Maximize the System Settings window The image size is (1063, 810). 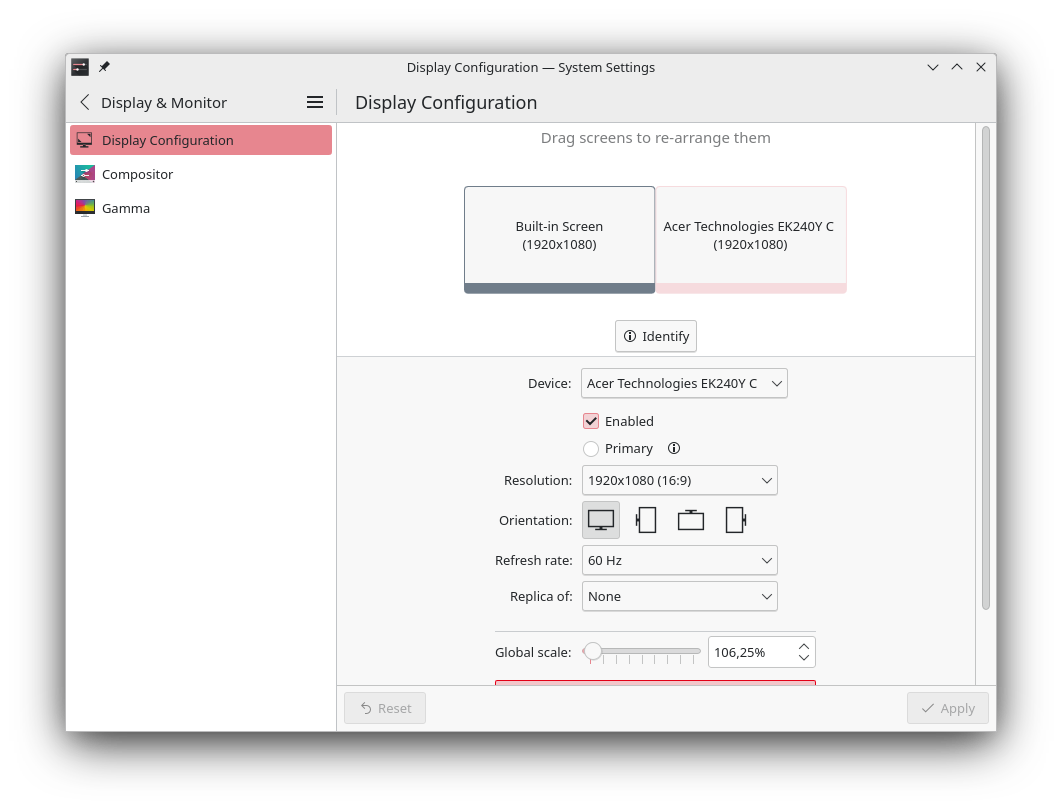957,67
